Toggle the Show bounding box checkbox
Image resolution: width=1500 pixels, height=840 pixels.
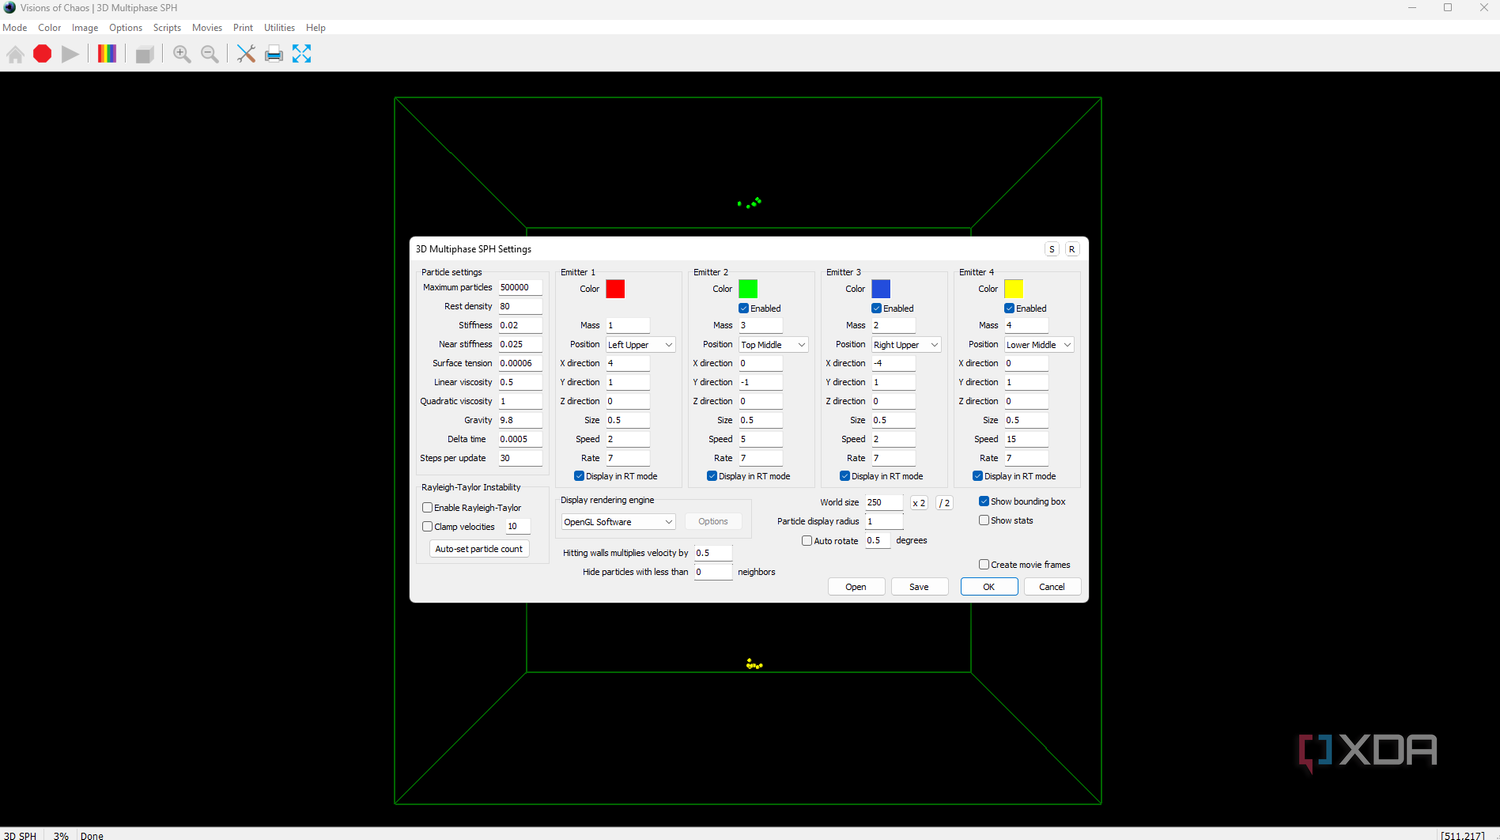pyautogui.click(x=984, y=502)
